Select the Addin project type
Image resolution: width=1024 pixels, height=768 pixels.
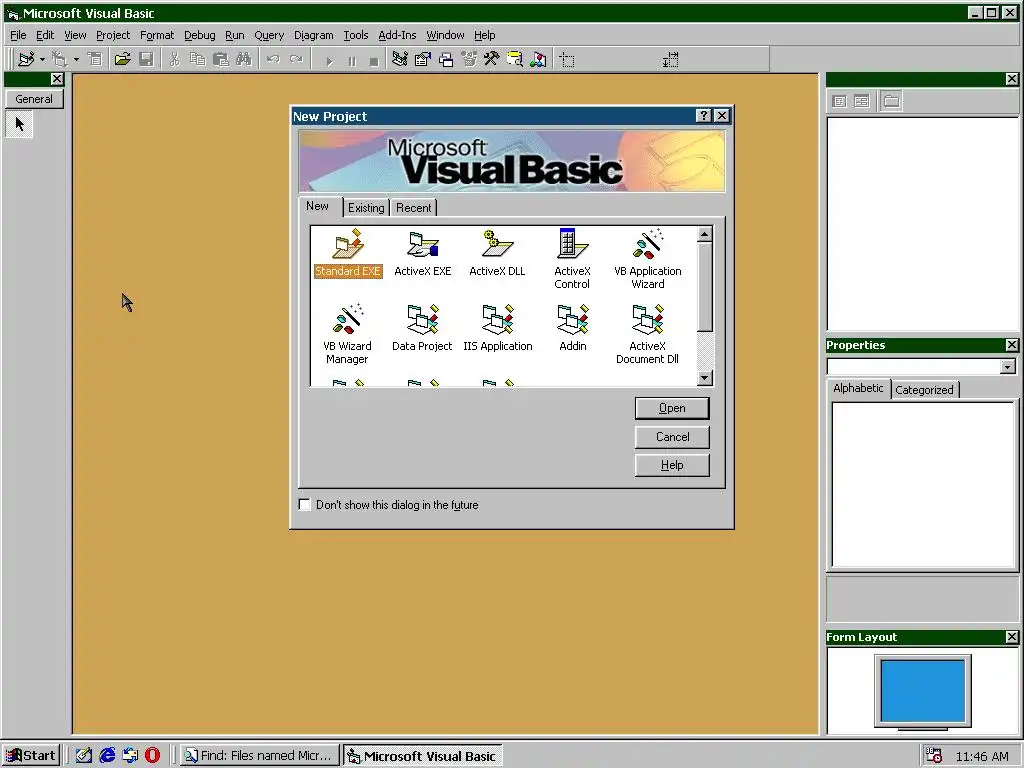point(573,329)
